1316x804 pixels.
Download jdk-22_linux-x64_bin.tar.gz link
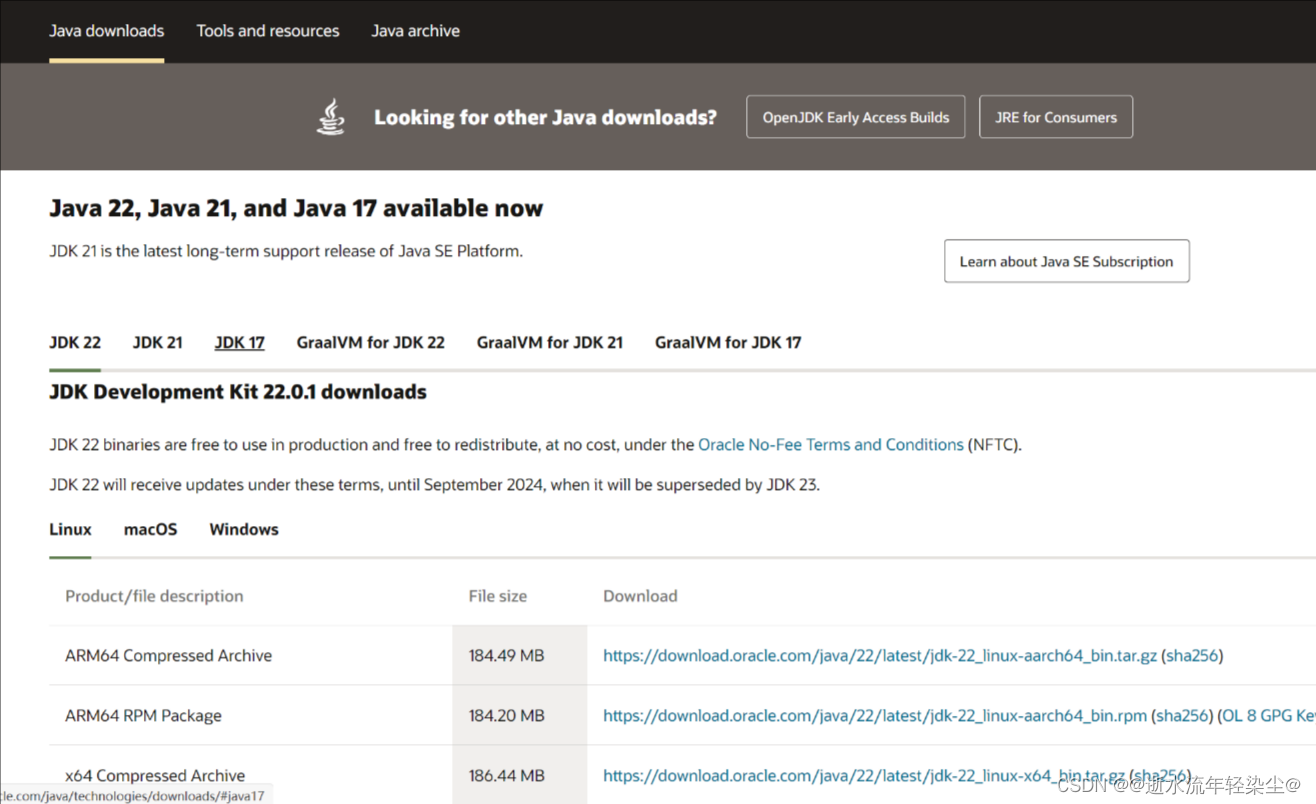(x=864, y=776)
